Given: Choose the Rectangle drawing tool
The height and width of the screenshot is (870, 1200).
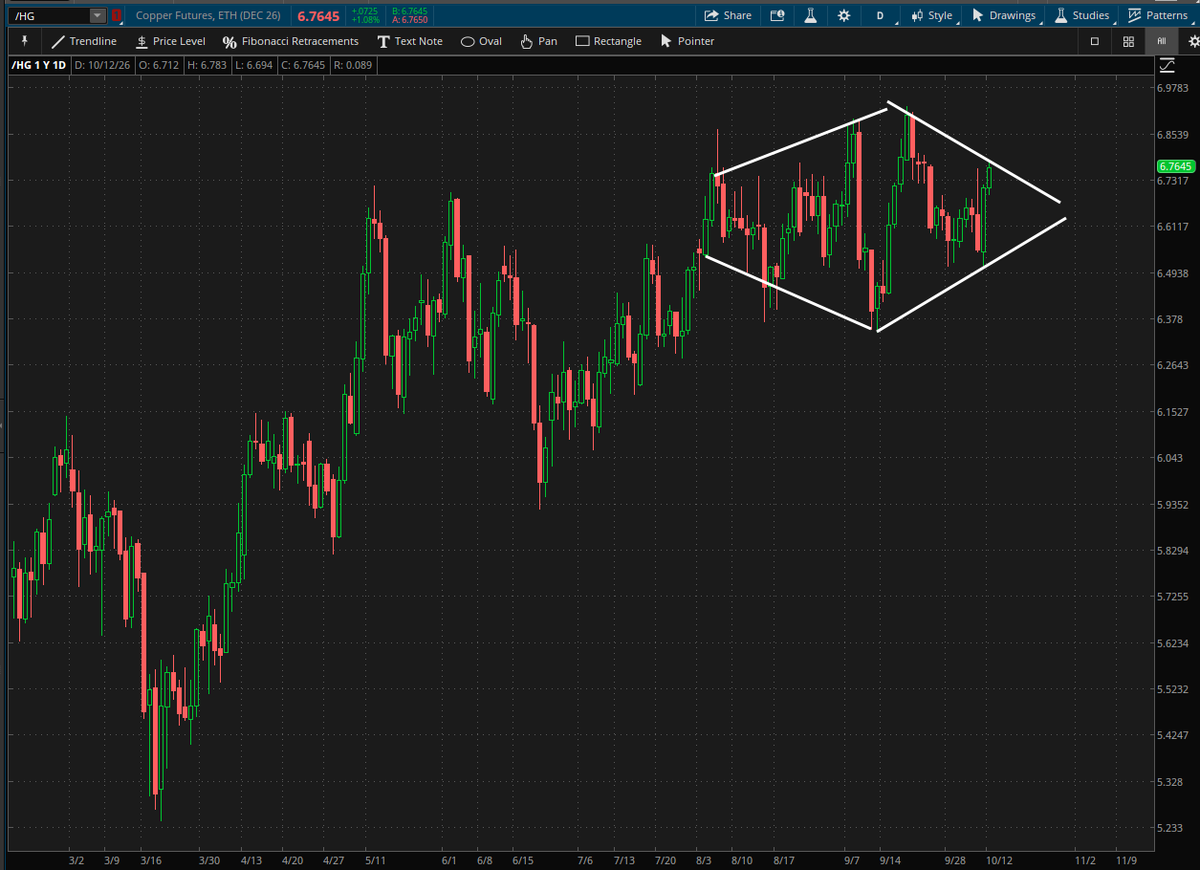Looking at the screenshot, I should click(x=608, y=41).
